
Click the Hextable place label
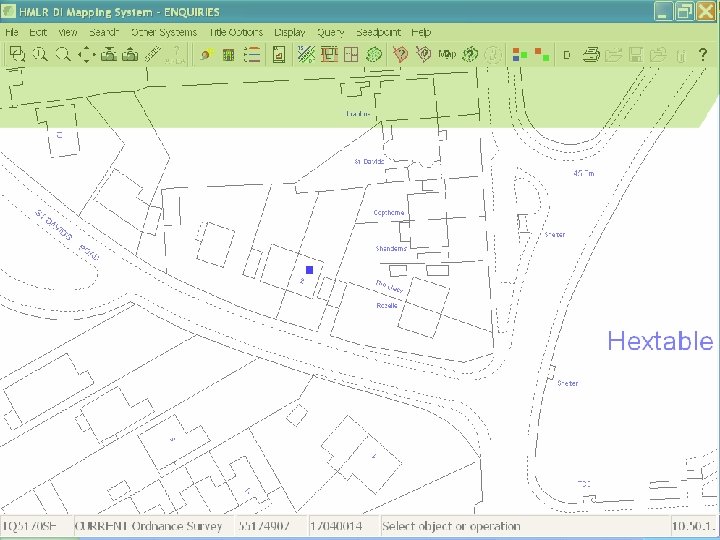click(660, 341)
